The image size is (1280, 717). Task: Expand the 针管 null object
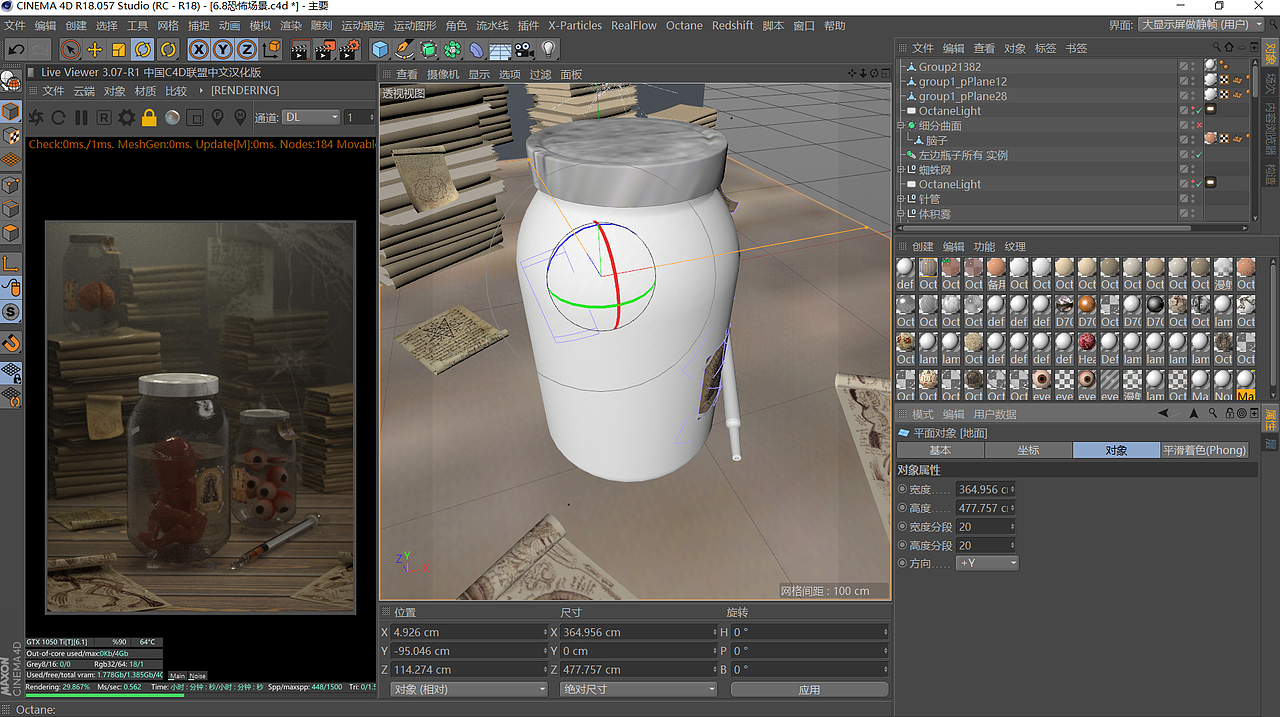point(901,200)
